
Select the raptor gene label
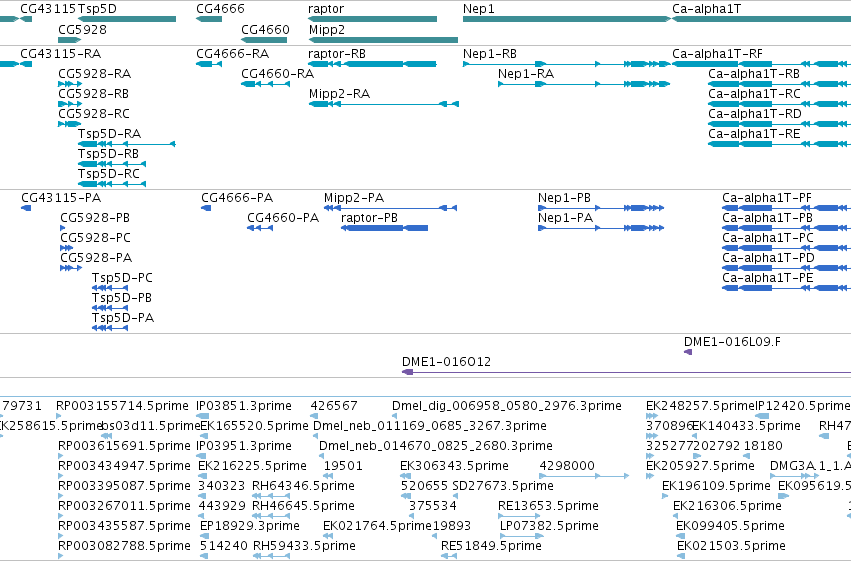point(326,9)
